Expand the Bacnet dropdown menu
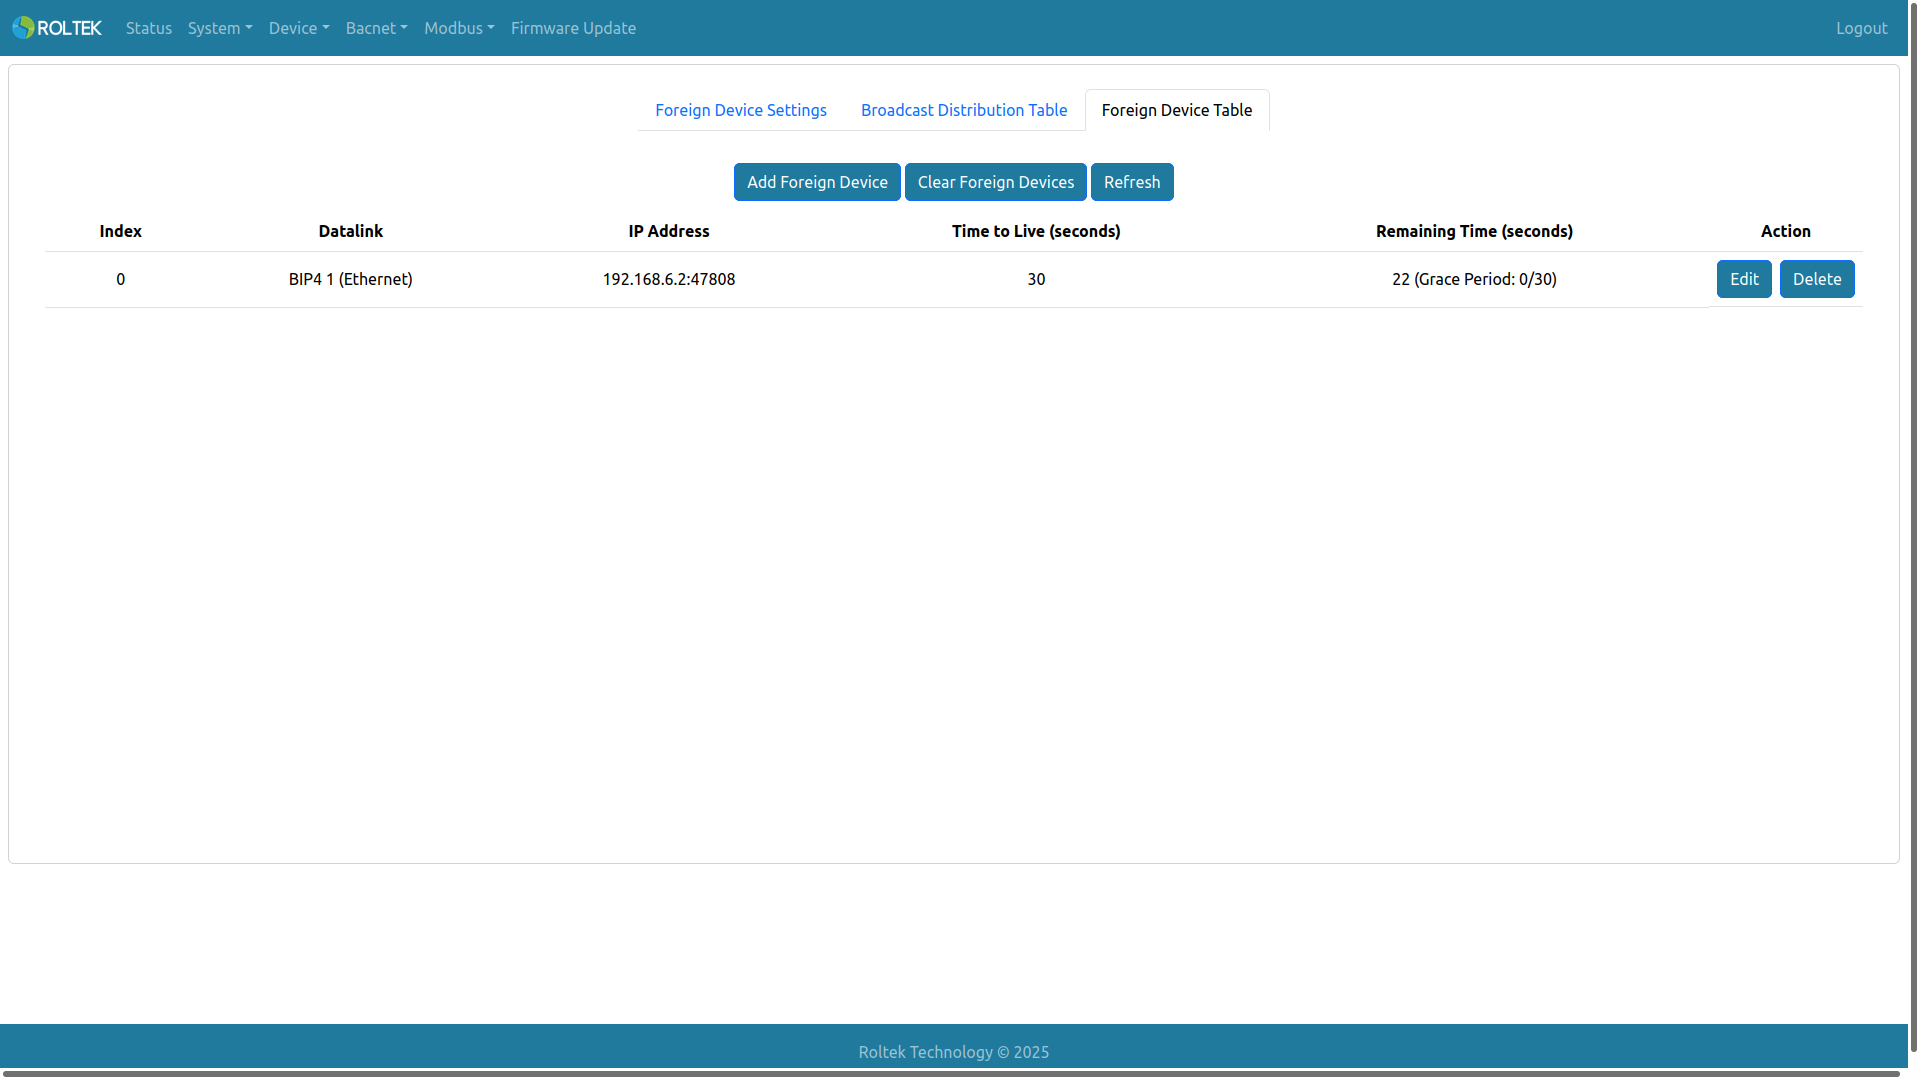 (x=377, y=28)
